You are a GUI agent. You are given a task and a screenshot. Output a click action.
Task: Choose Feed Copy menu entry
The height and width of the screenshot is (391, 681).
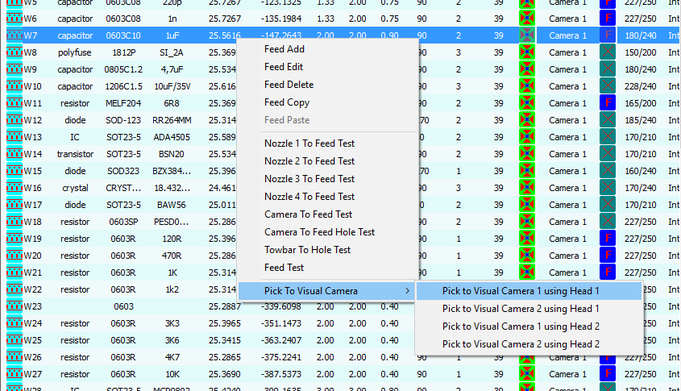[x=287, y=103]
